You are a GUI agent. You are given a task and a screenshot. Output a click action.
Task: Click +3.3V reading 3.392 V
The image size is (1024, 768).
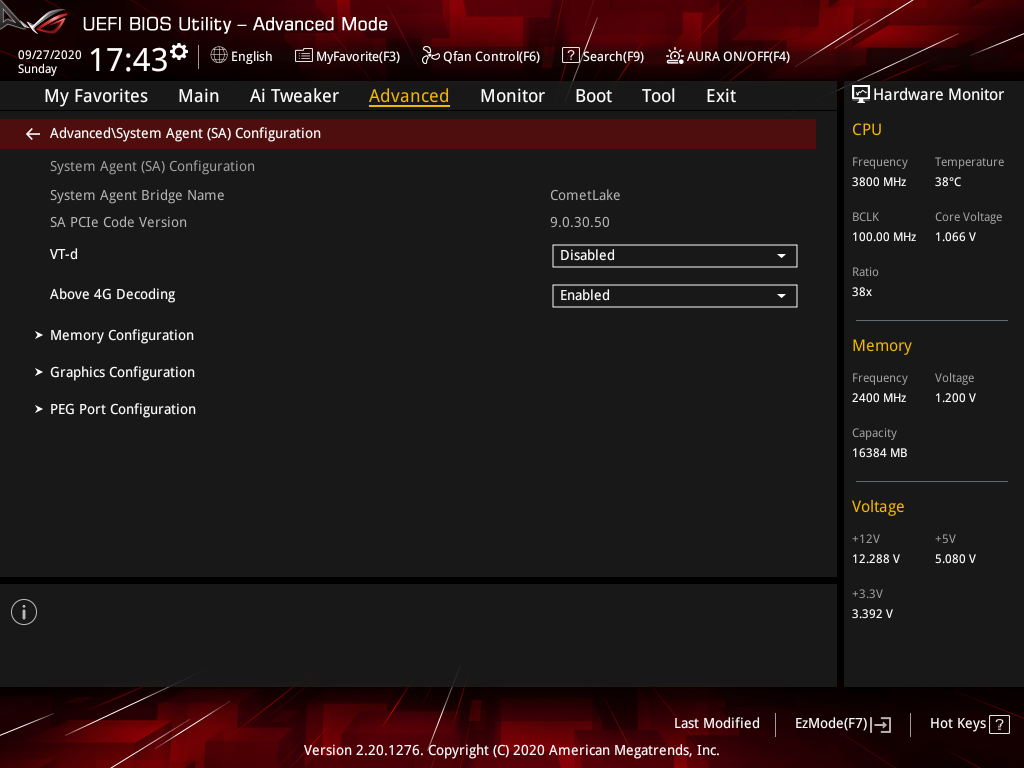[872, 614]
